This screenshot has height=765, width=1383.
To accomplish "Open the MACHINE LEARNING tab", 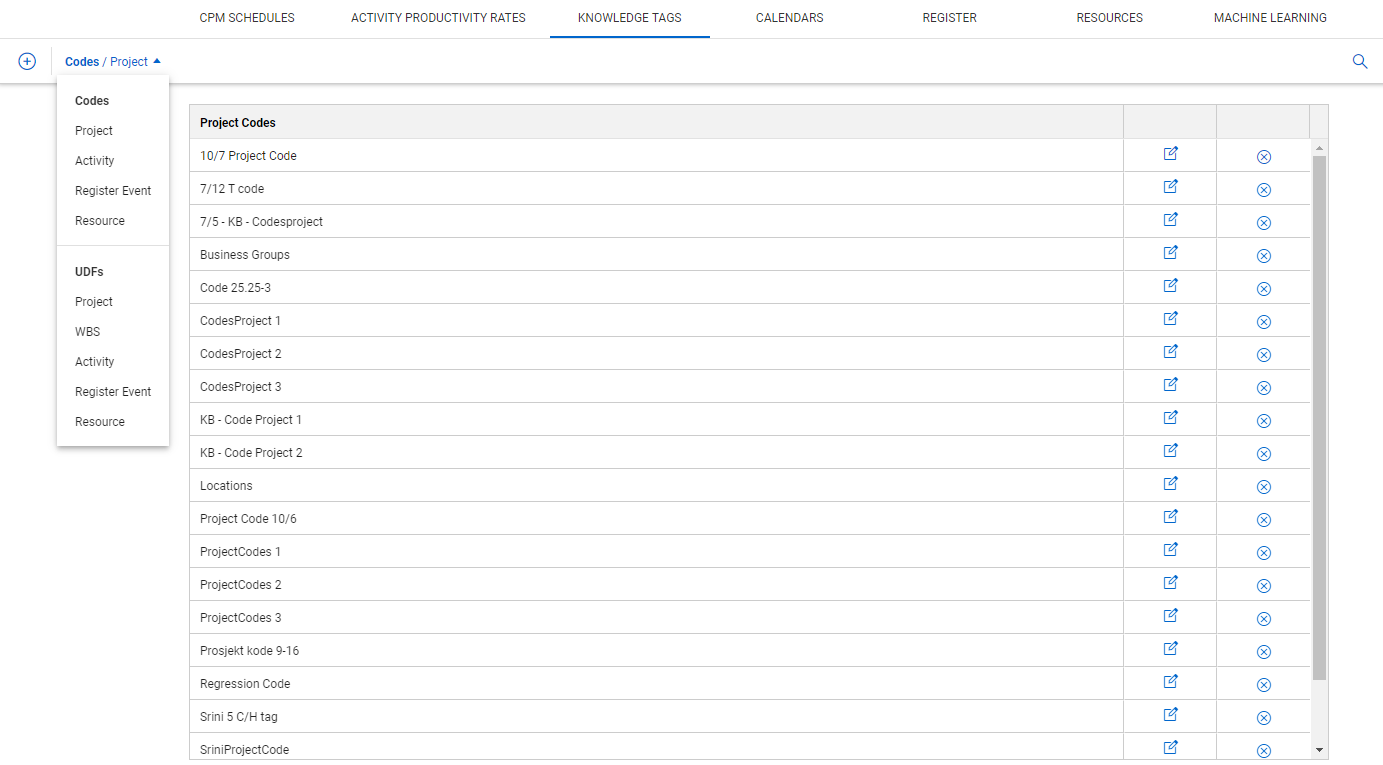I will [1270, 17].
